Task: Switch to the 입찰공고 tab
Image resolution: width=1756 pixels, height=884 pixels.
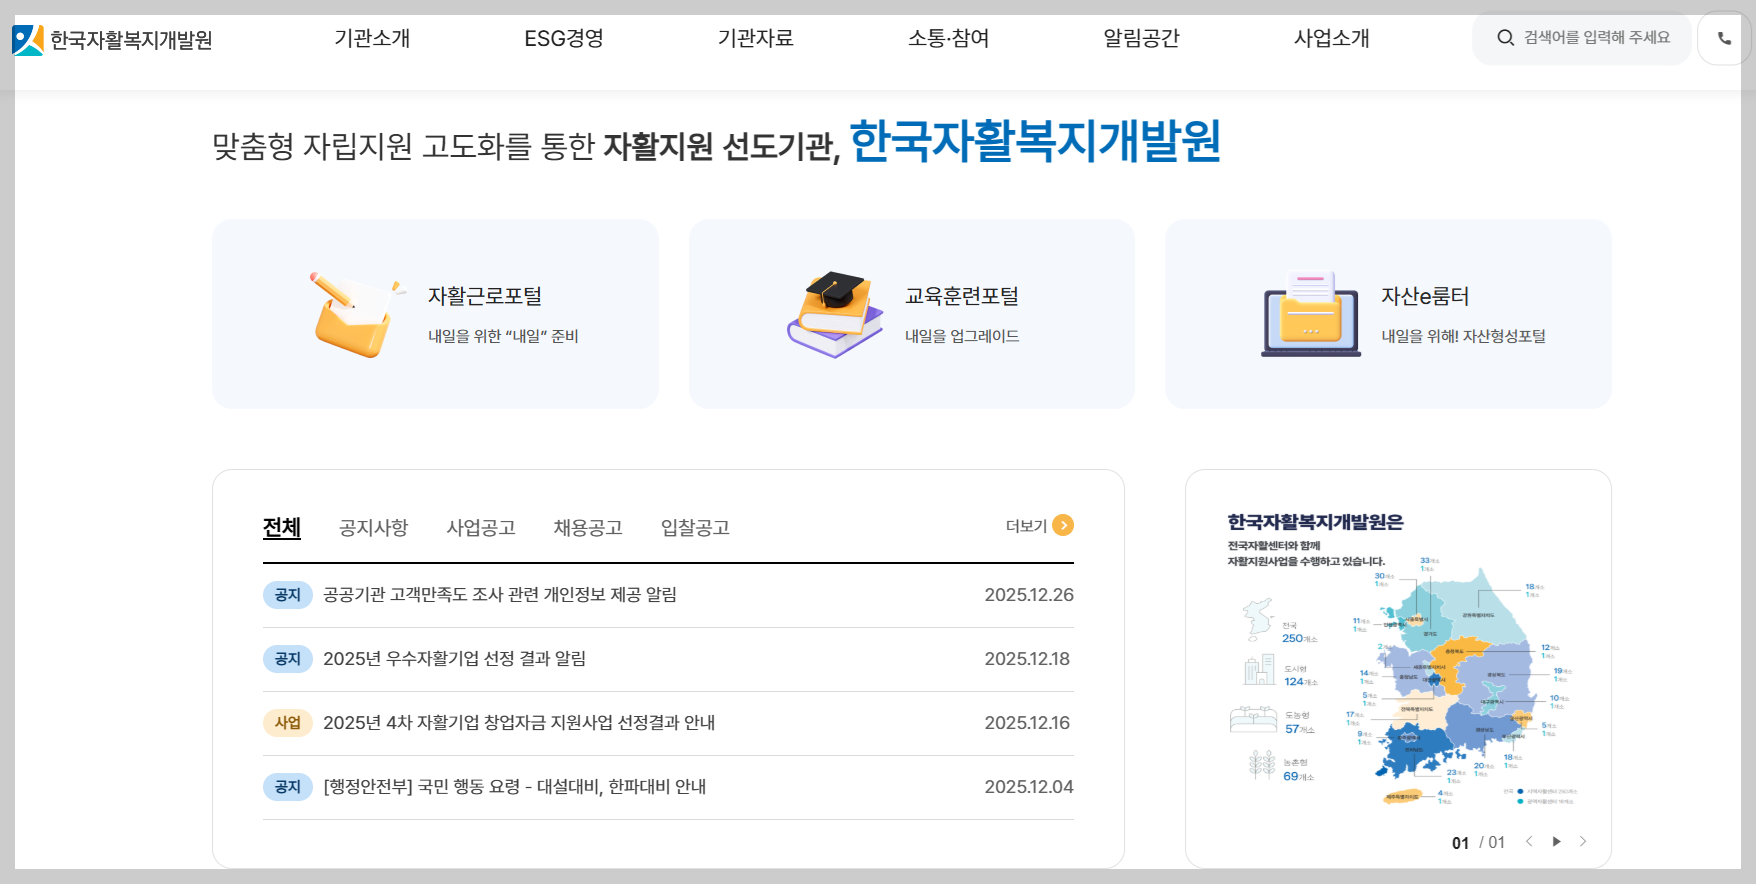Action: 695,527
